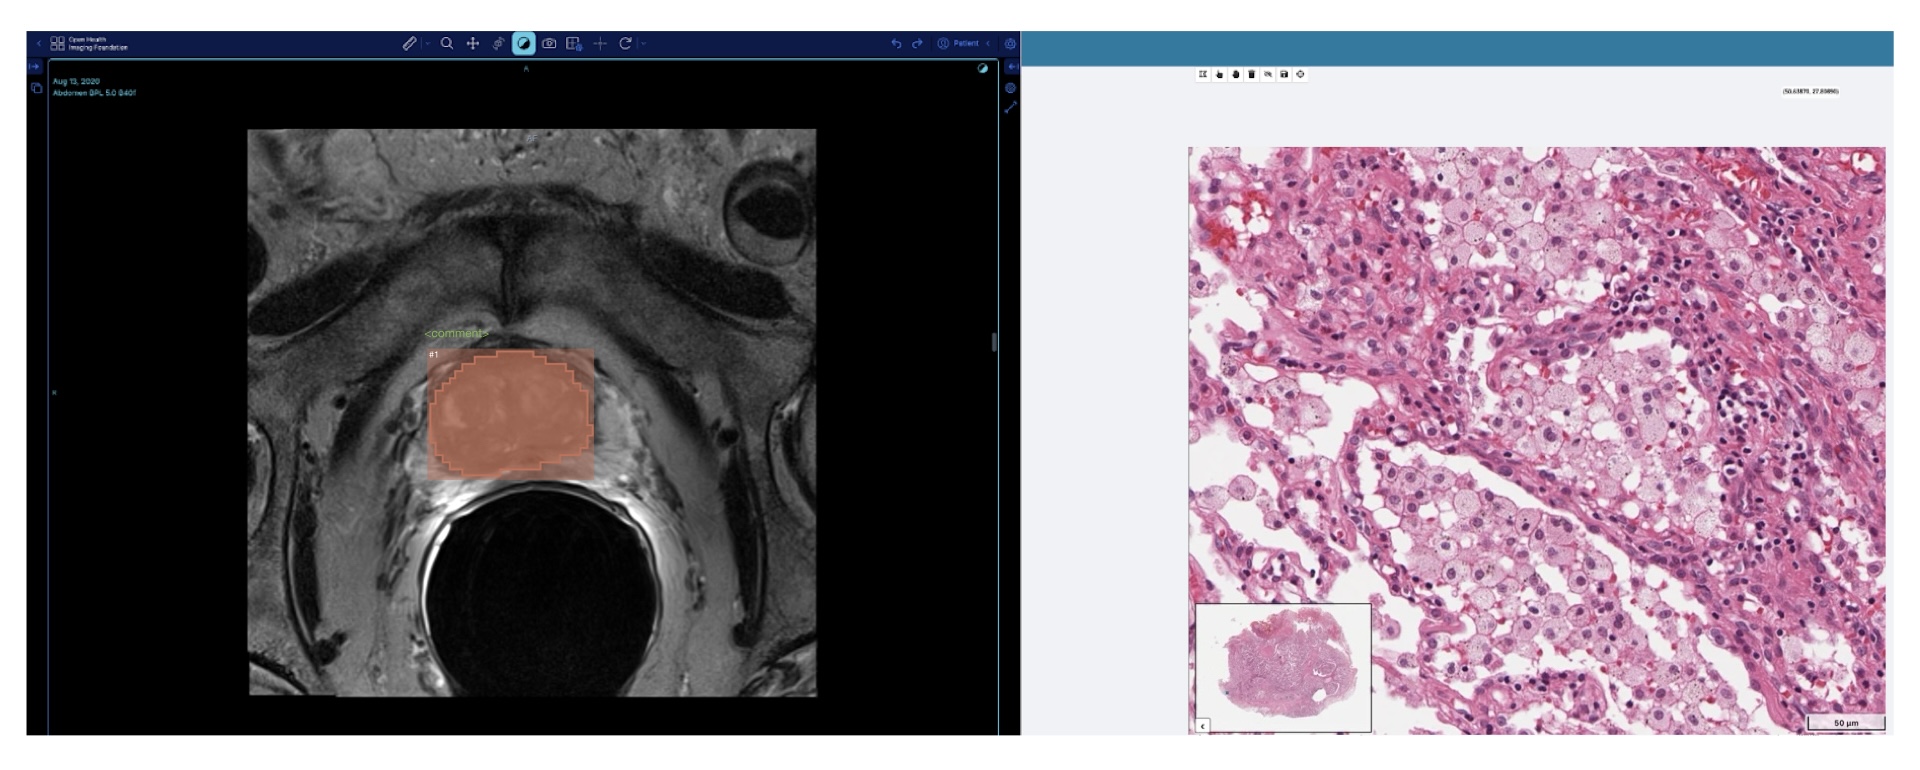Select the MRI viewport vertical scrollbar handle
This screenshot has width=1920, height=770.
[x=993, y=342]
